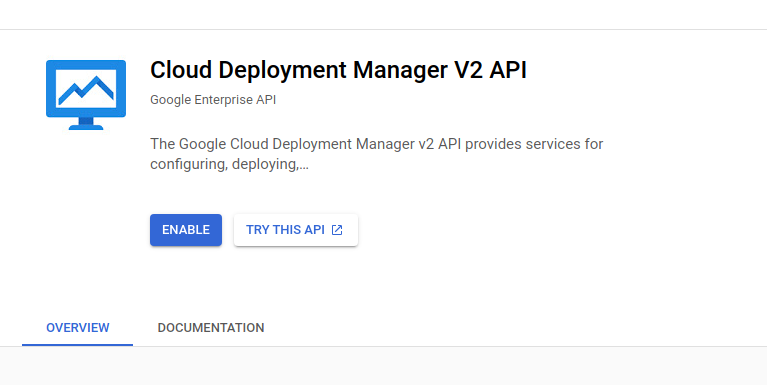Viewport: 767px width, 385px height.
Task: Click the API description ending in configuring, deploying,…
Action: (x=376, y=154)
